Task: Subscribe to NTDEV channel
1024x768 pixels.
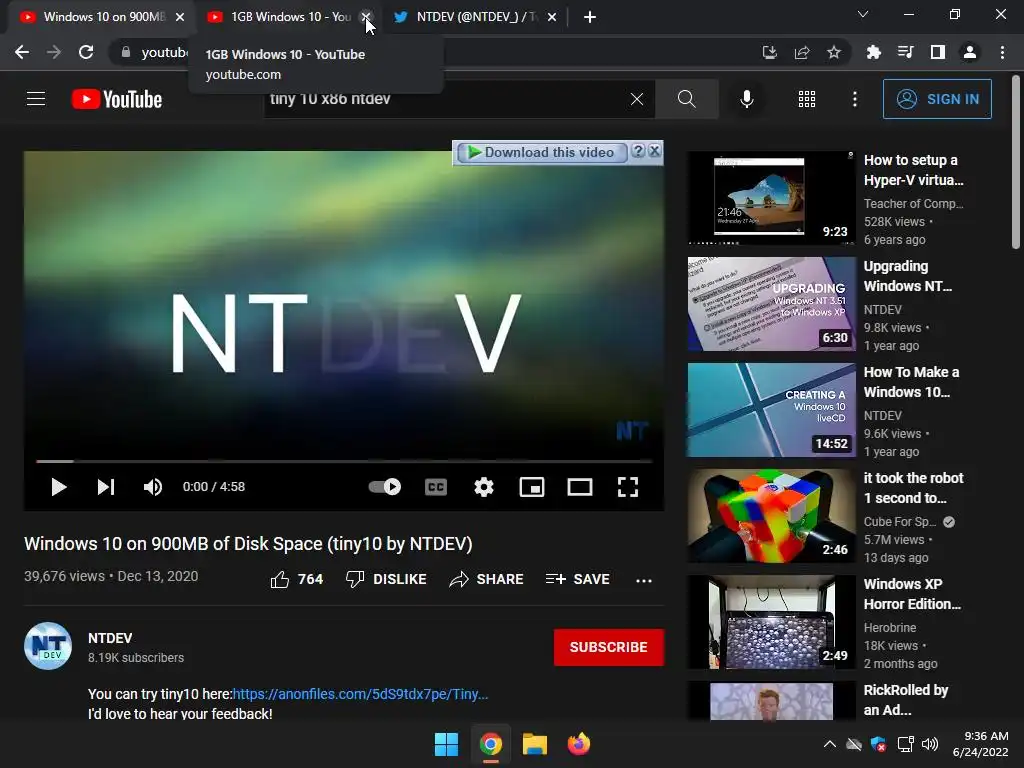Action: 609,647
